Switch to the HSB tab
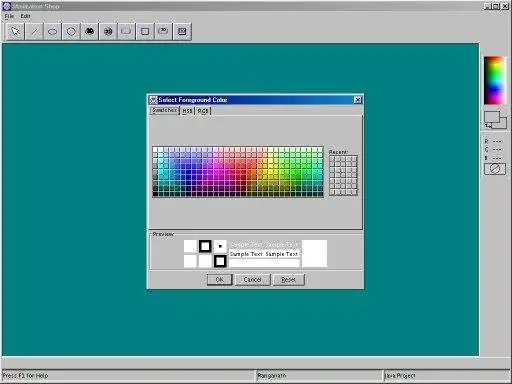This screenshot has width=512, height=384. [x=187, y=111]
